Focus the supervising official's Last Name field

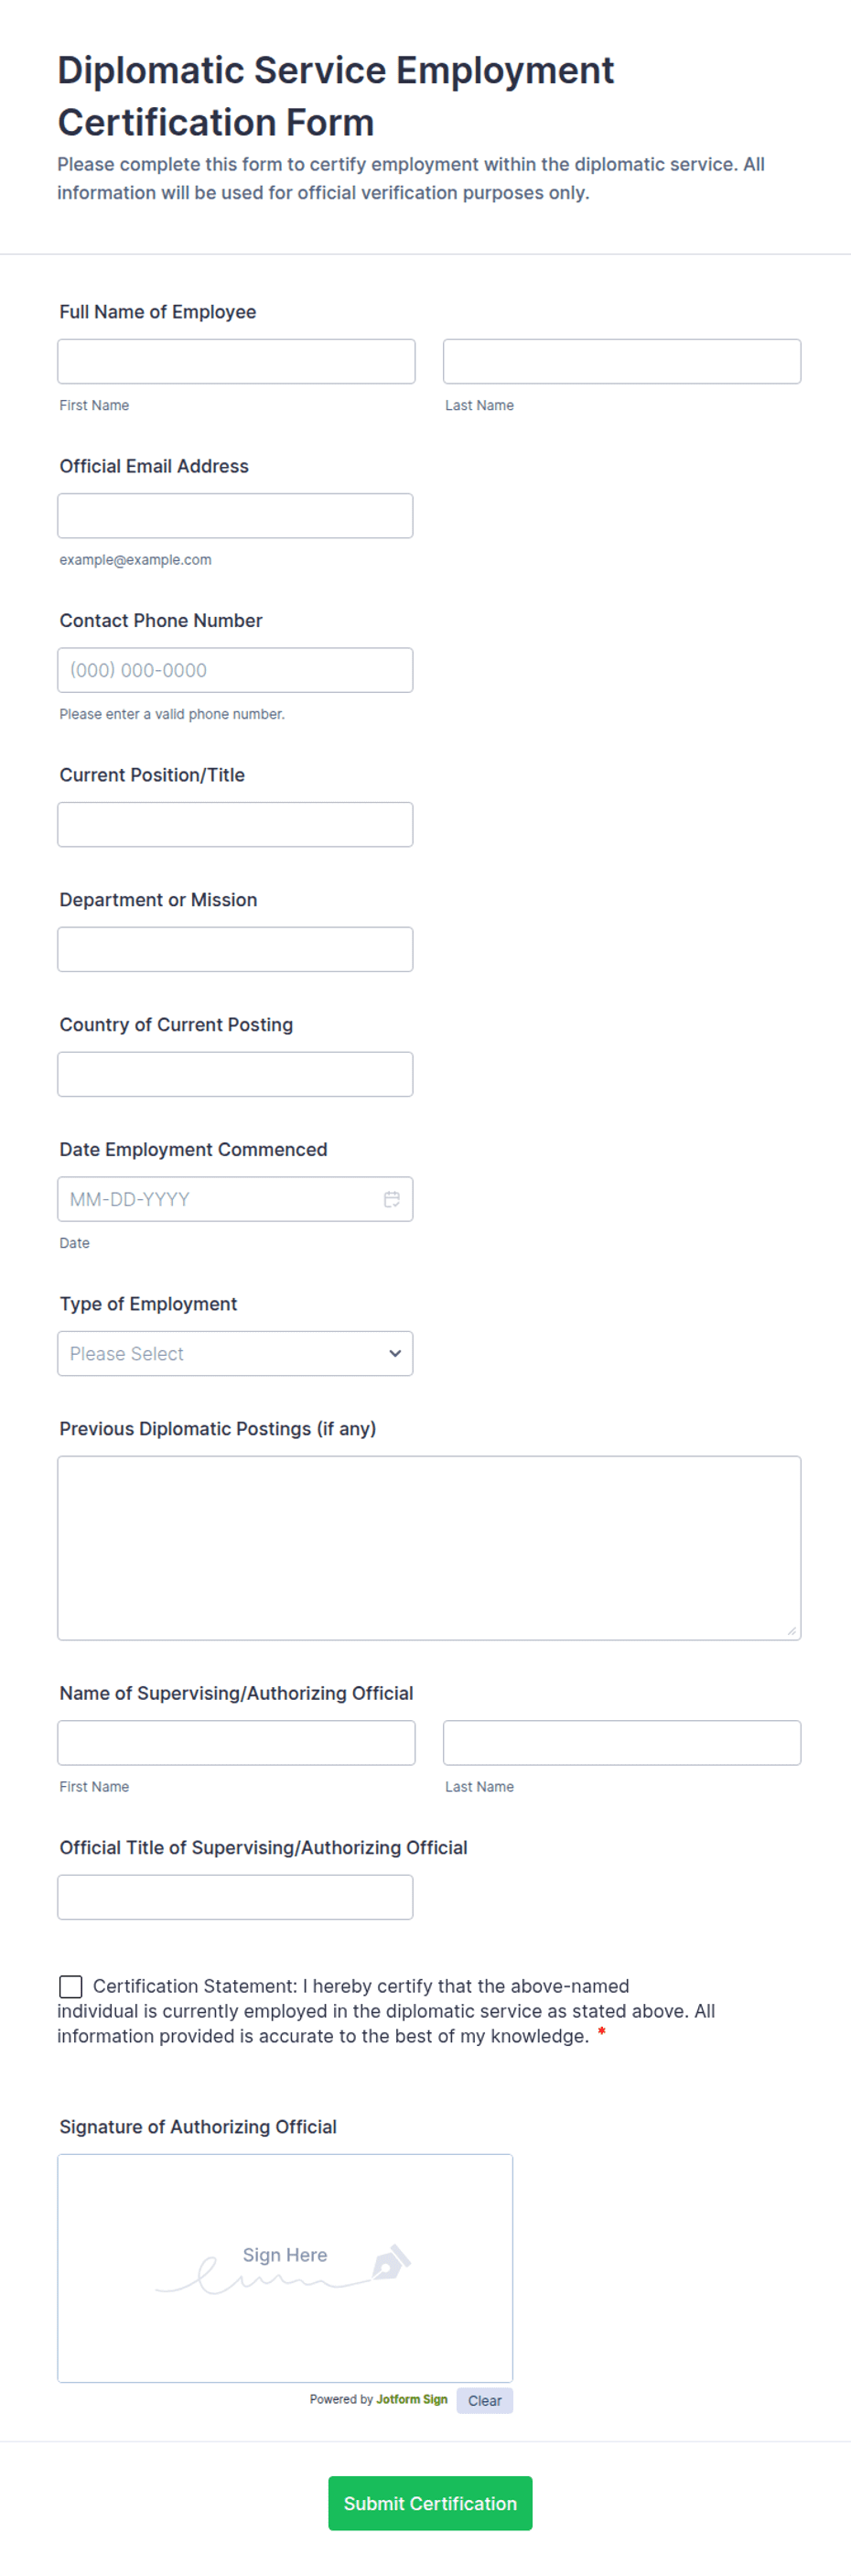(x=622, y=1743)
